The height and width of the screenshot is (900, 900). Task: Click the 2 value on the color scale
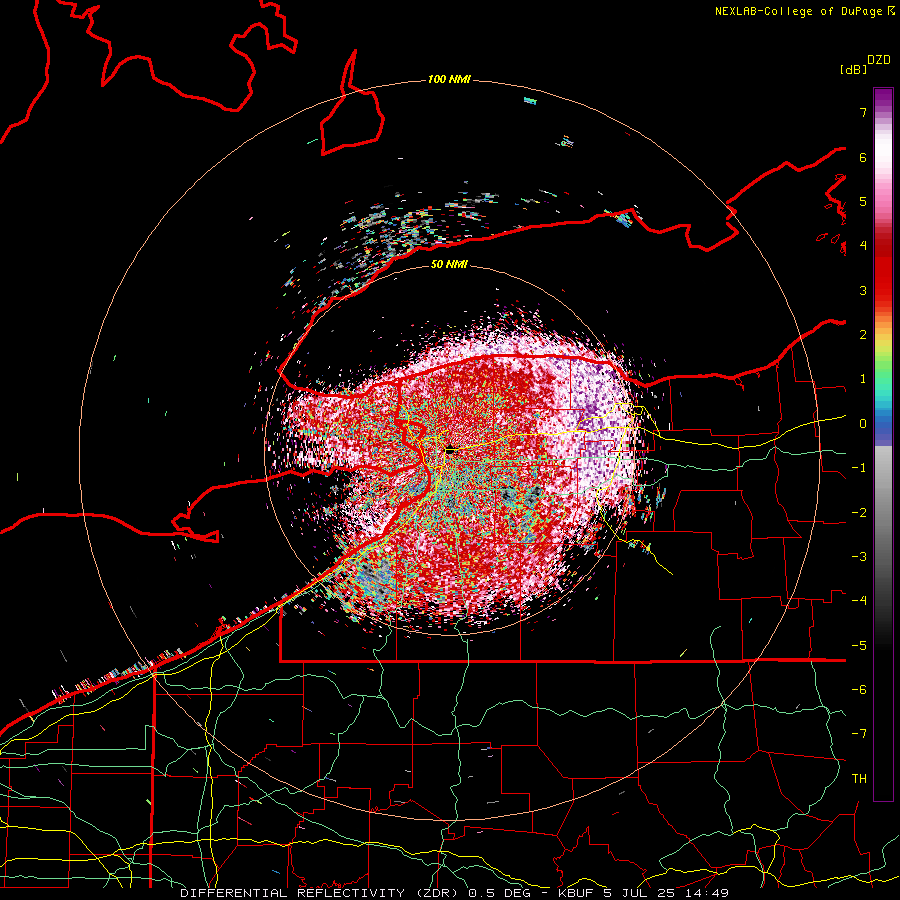[x=863, y=335]
